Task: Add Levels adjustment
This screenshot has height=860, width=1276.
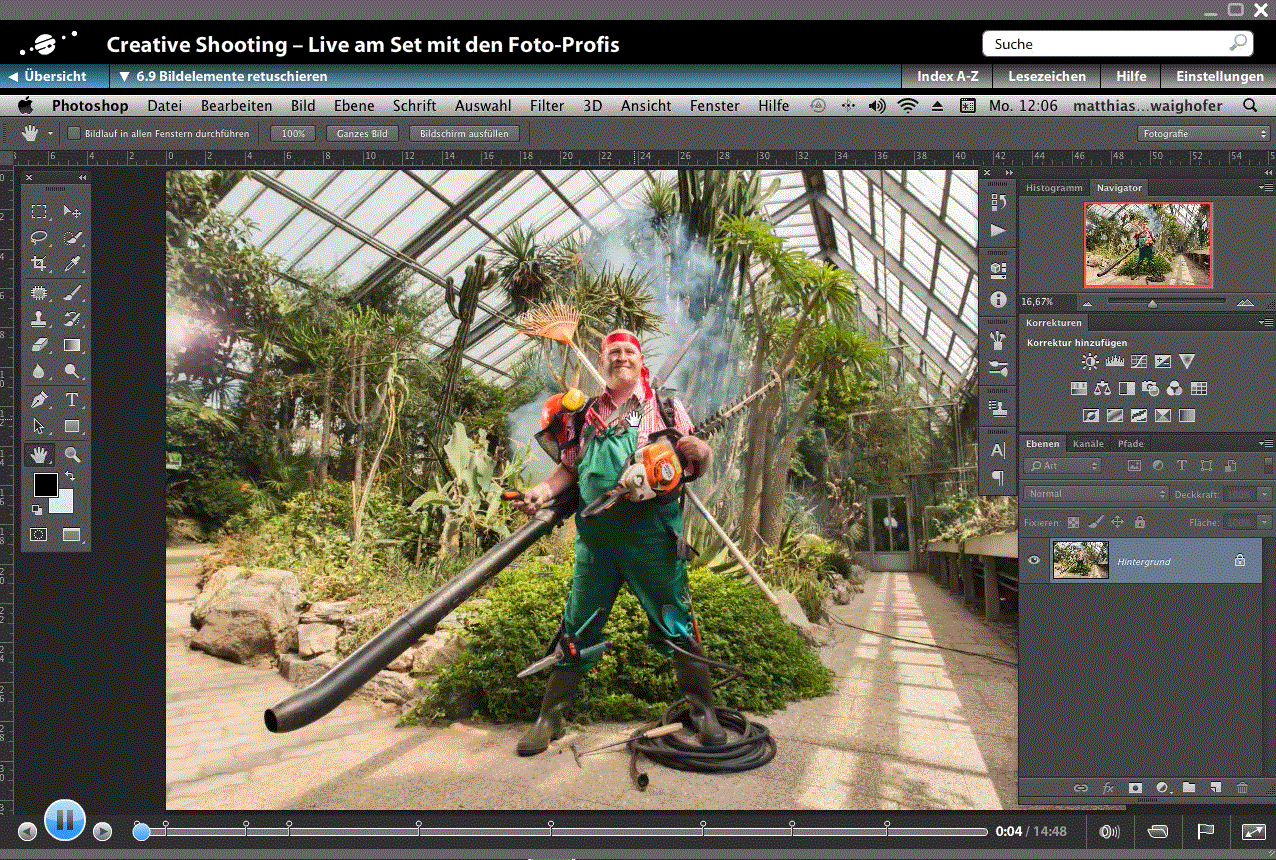Action: 1115,362
